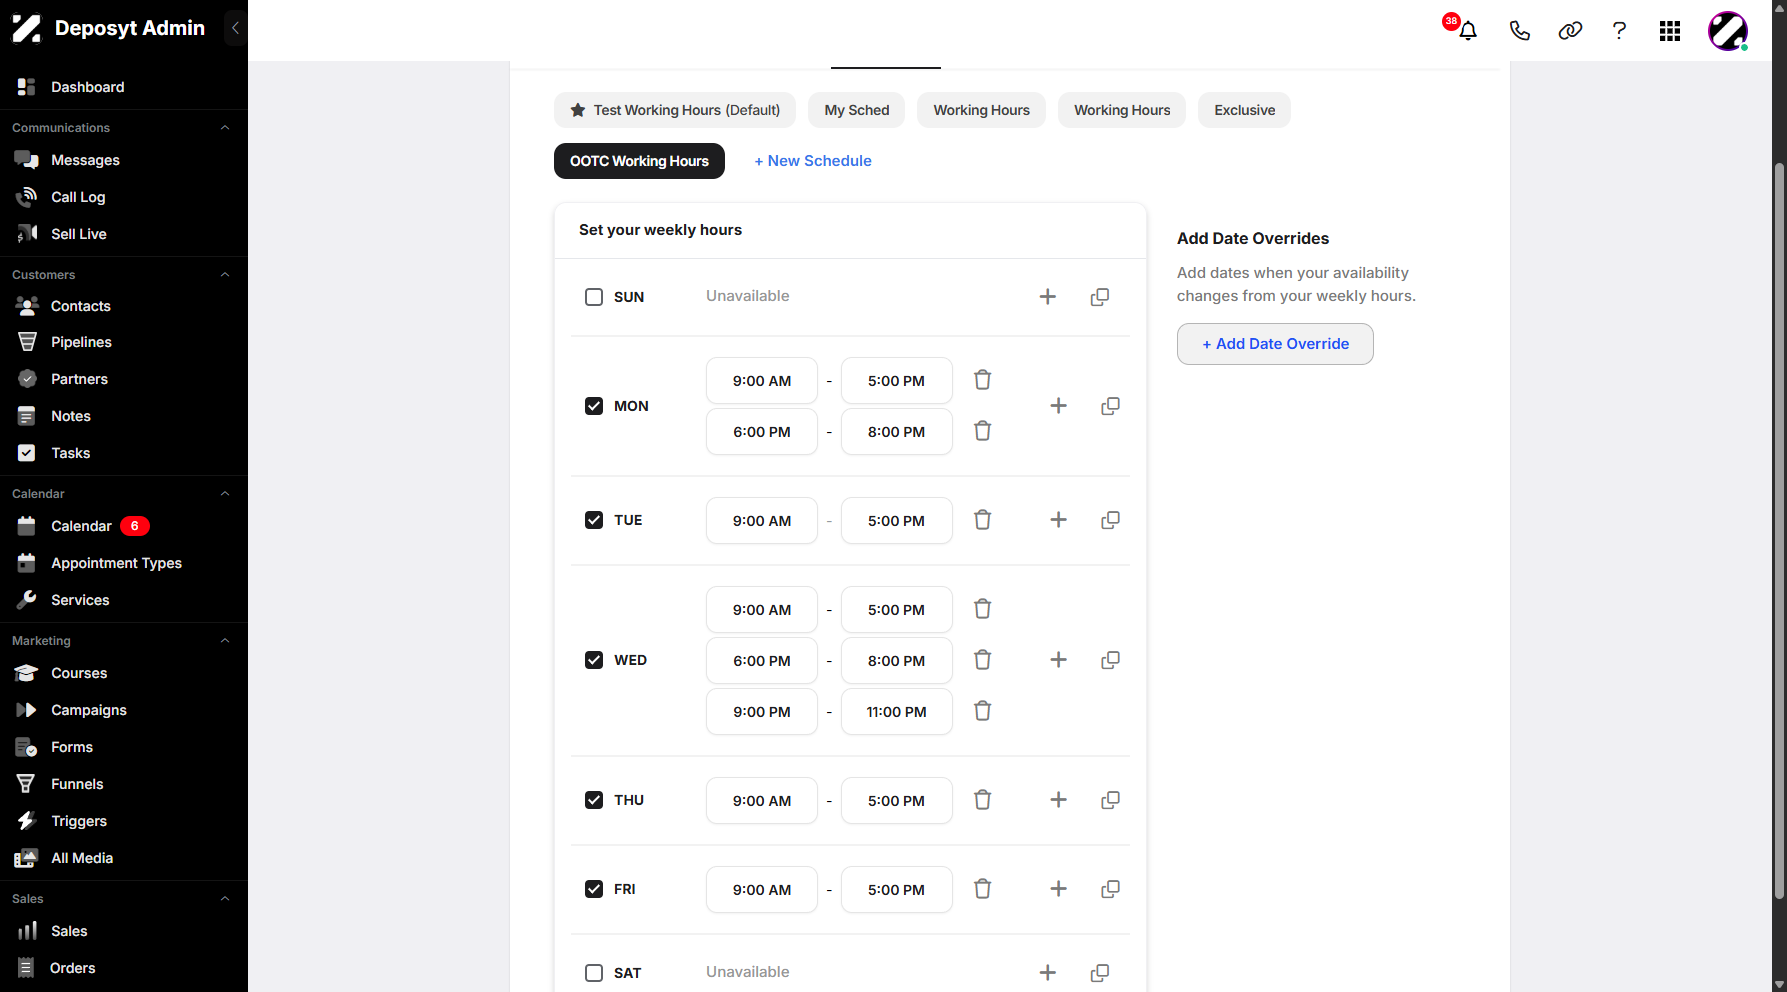Viewport: 1787px width, 992px height.
Task: Open Pipelines in sidebar
Action: tap(82, 342)
